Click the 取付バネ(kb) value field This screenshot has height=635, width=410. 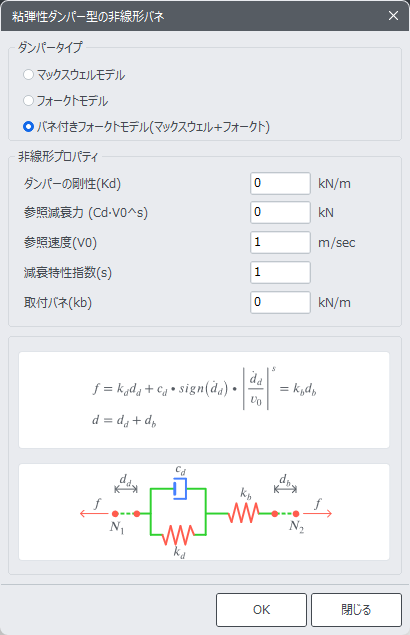(x=280, y=303)
